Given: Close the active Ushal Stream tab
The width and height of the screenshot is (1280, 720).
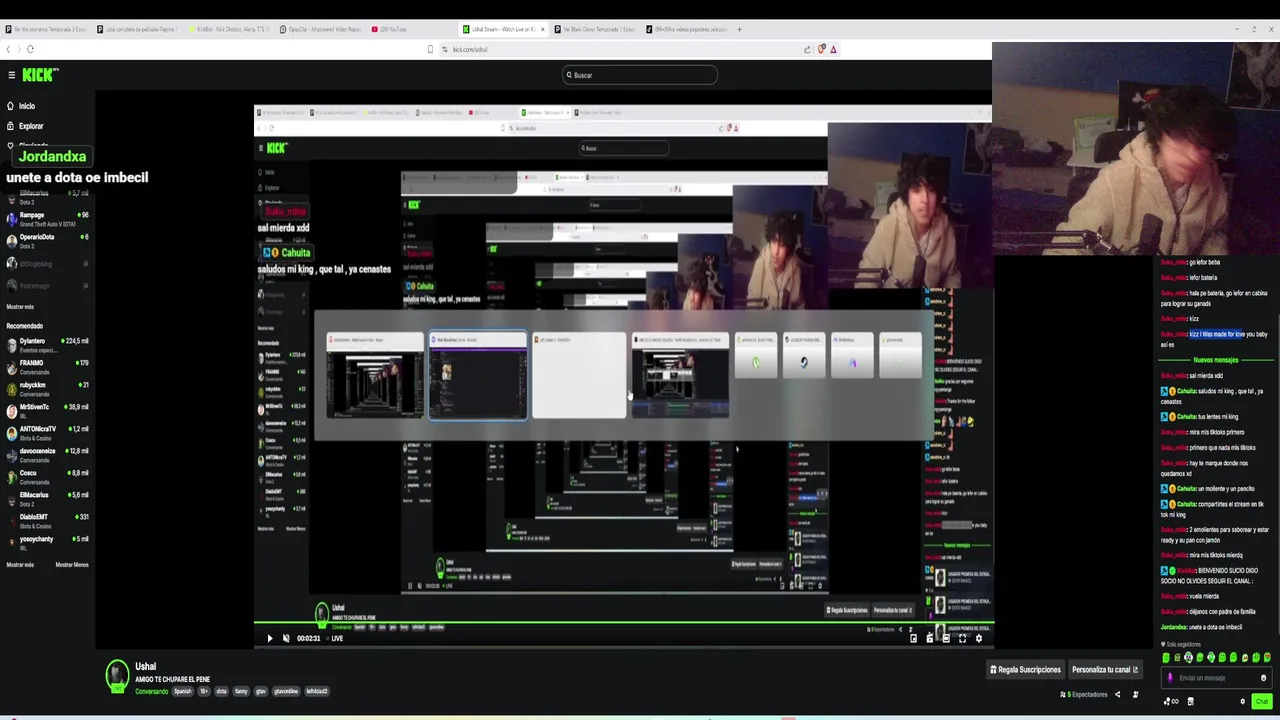Looking at the screenshot, I should (542, 29).
